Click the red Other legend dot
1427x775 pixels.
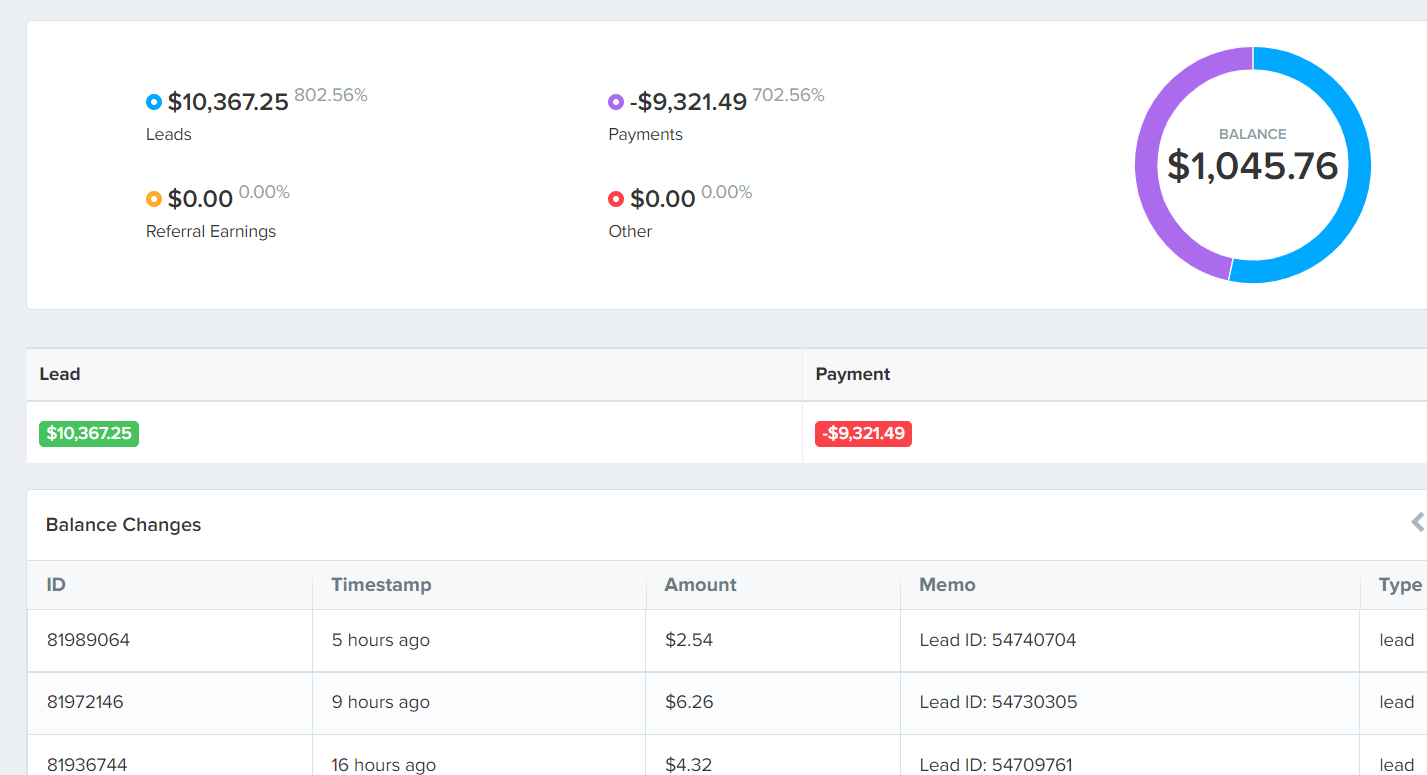click(616, 199)
